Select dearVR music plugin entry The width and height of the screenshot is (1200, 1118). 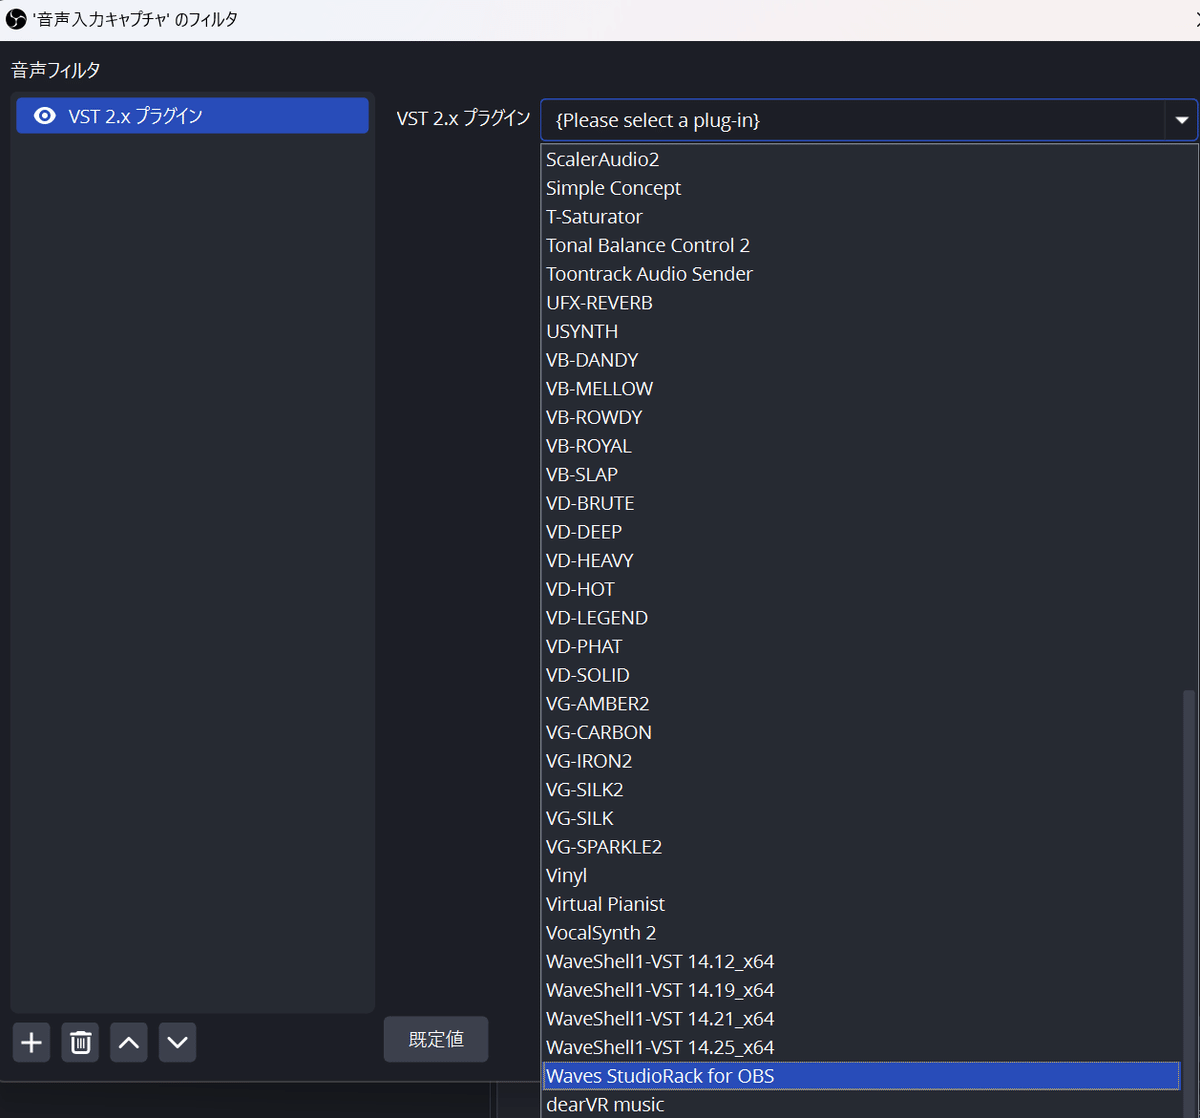point(861,1105)
